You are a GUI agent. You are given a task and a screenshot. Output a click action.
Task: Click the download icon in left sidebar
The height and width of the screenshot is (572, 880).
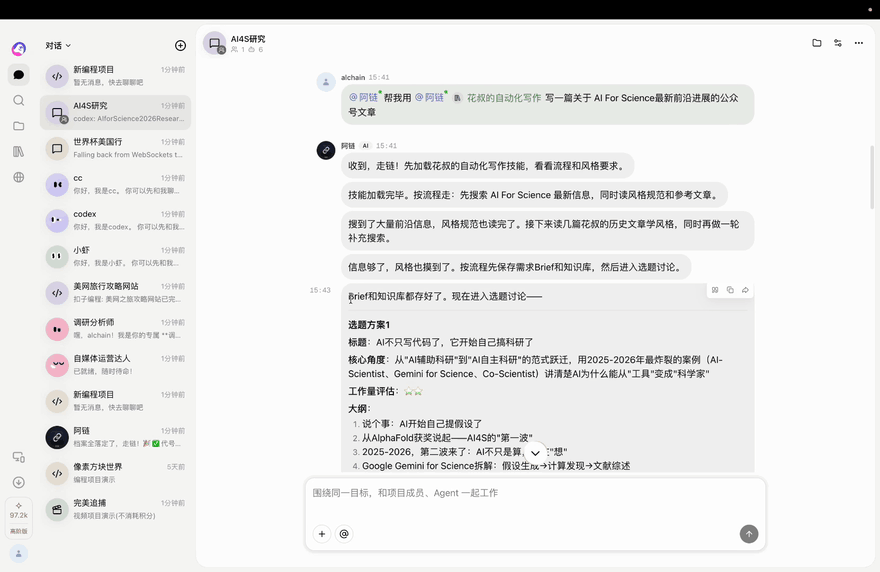point(19,482)
